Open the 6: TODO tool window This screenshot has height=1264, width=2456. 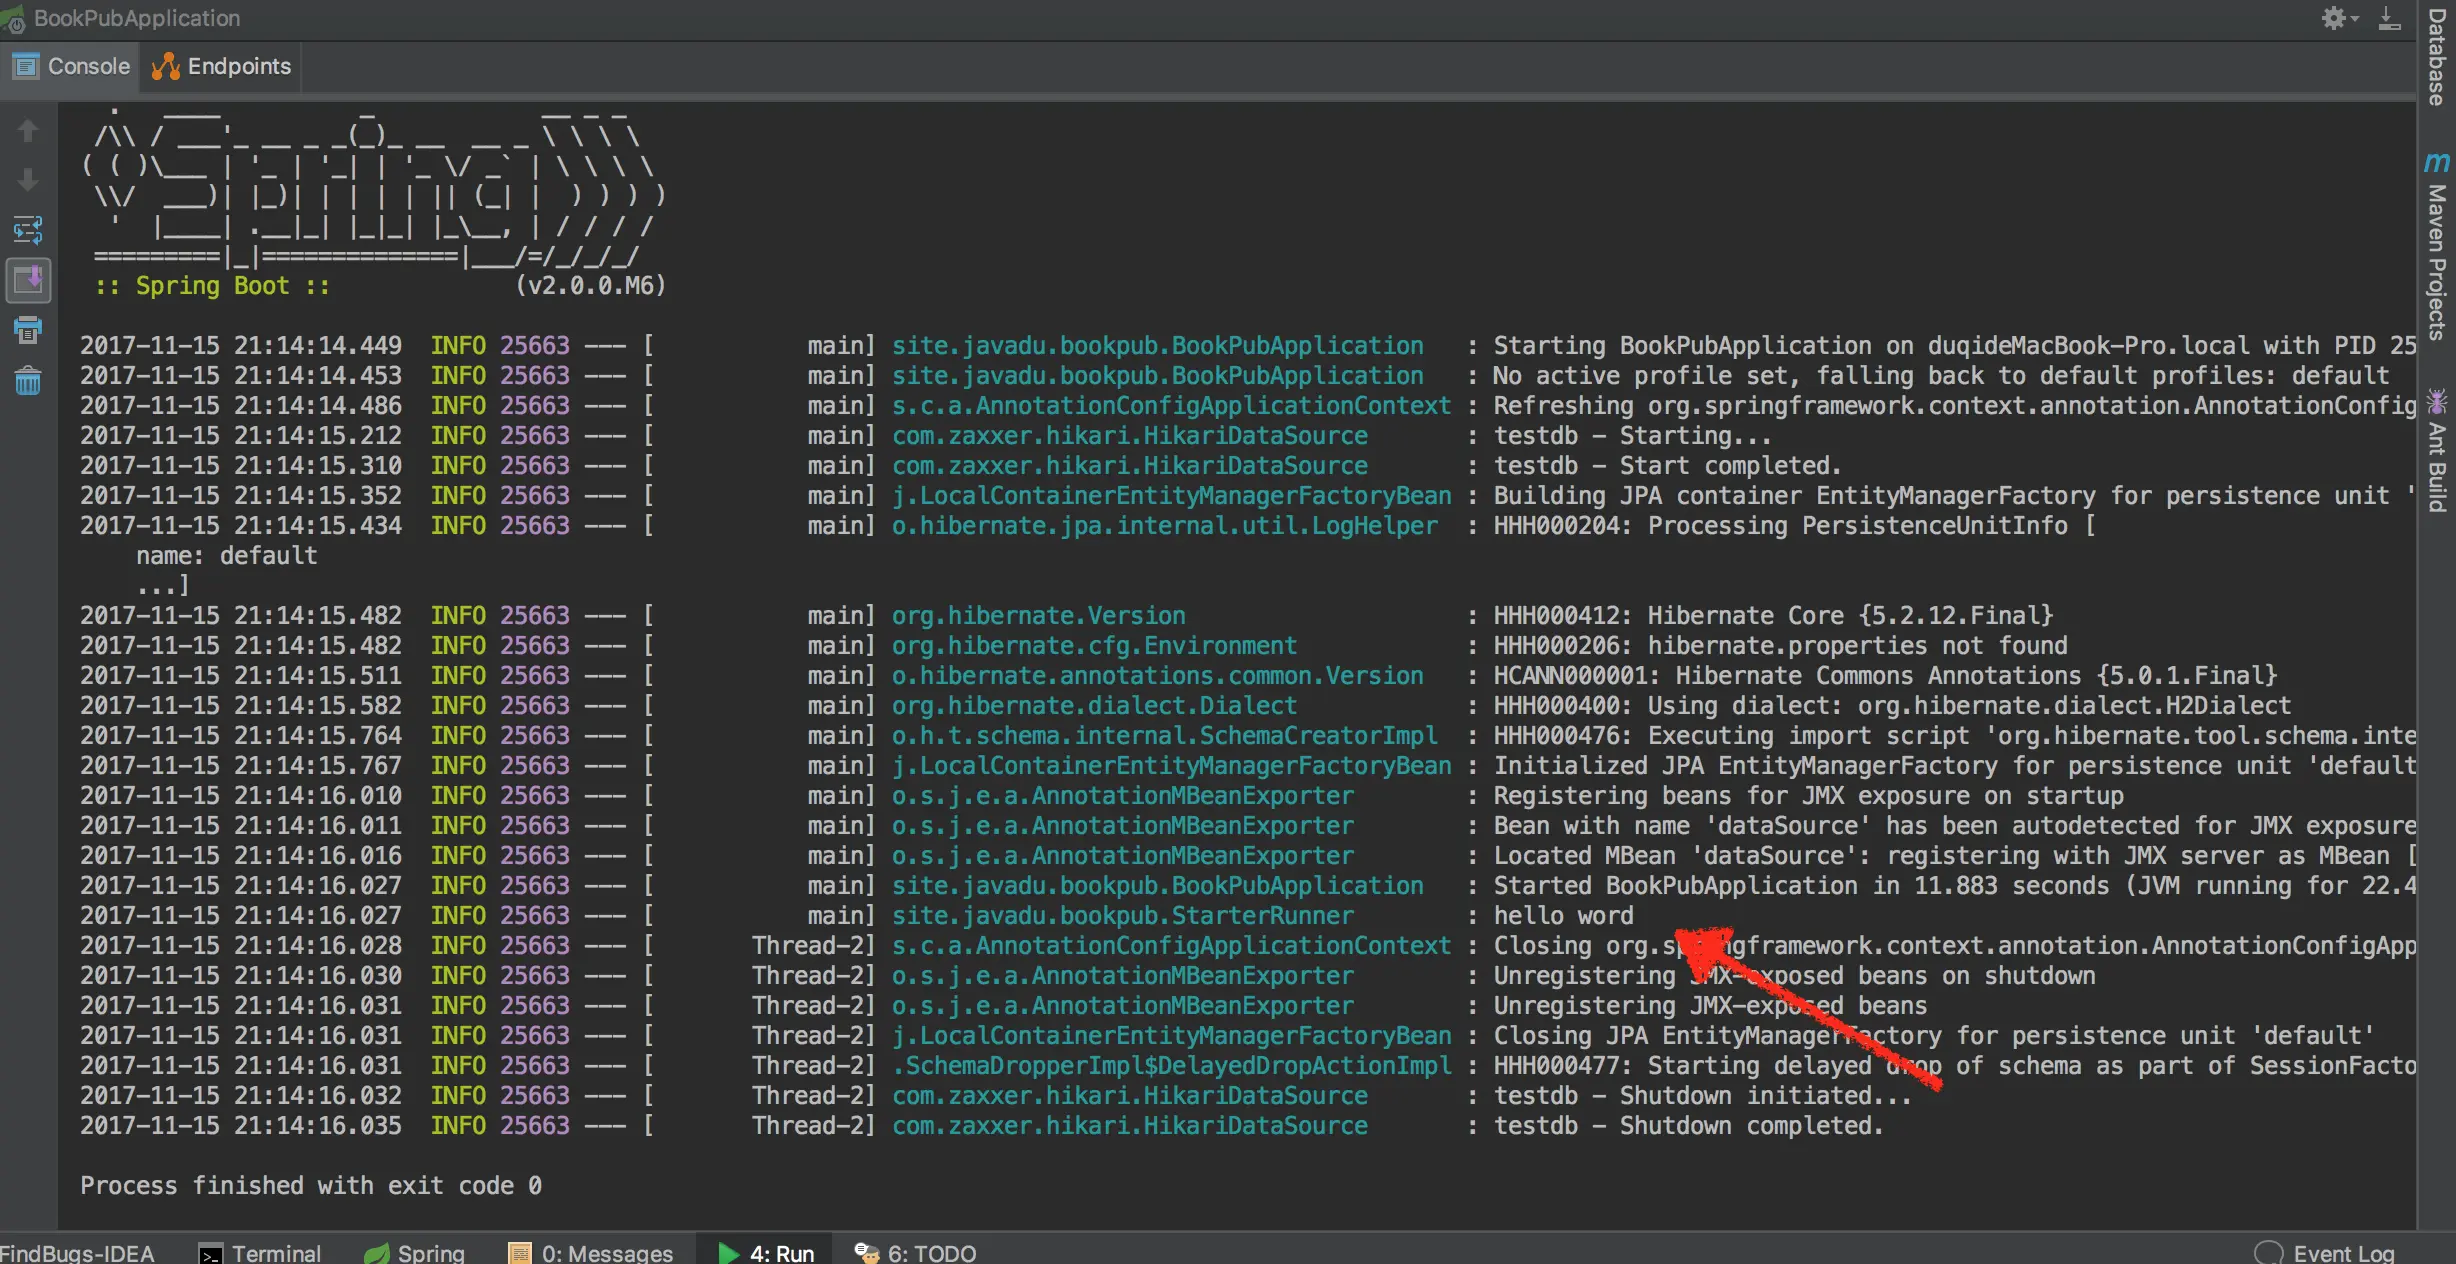(x=915, y=1252)
